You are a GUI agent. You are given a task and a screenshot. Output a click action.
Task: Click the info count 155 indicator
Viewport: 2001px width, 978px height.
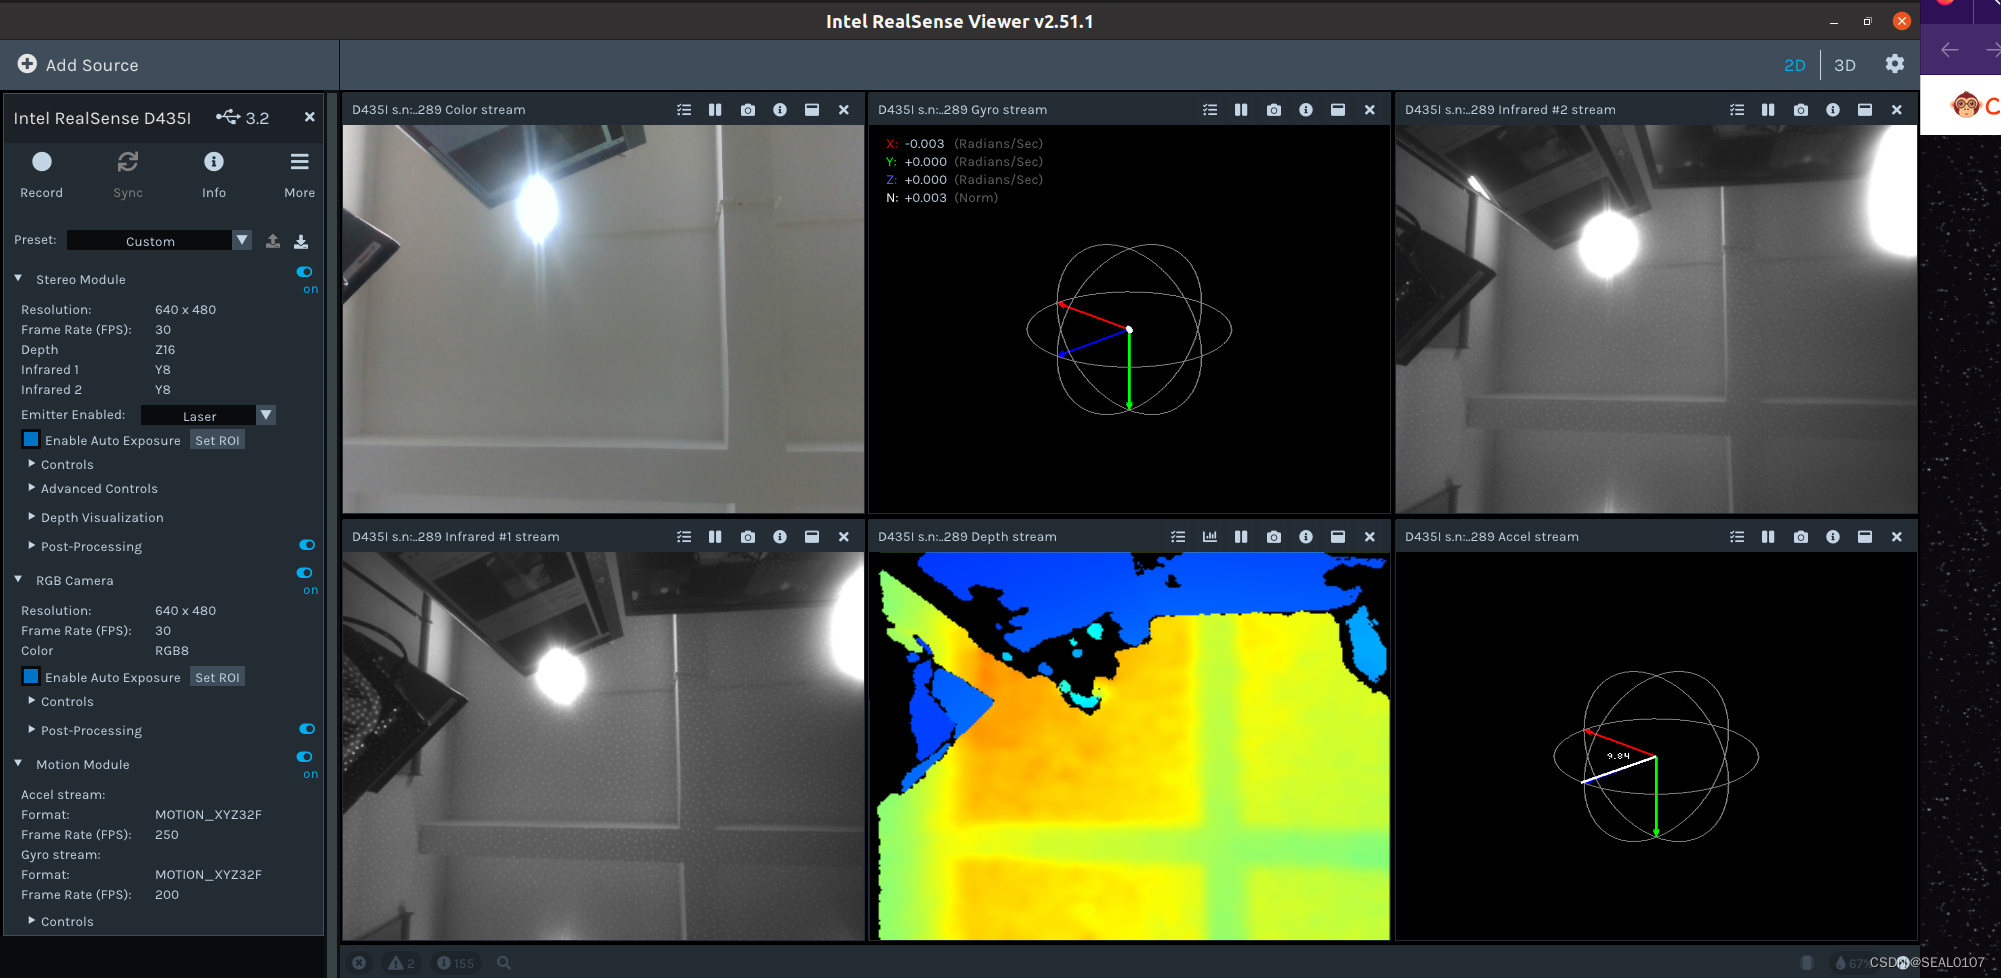coord(455,963)
